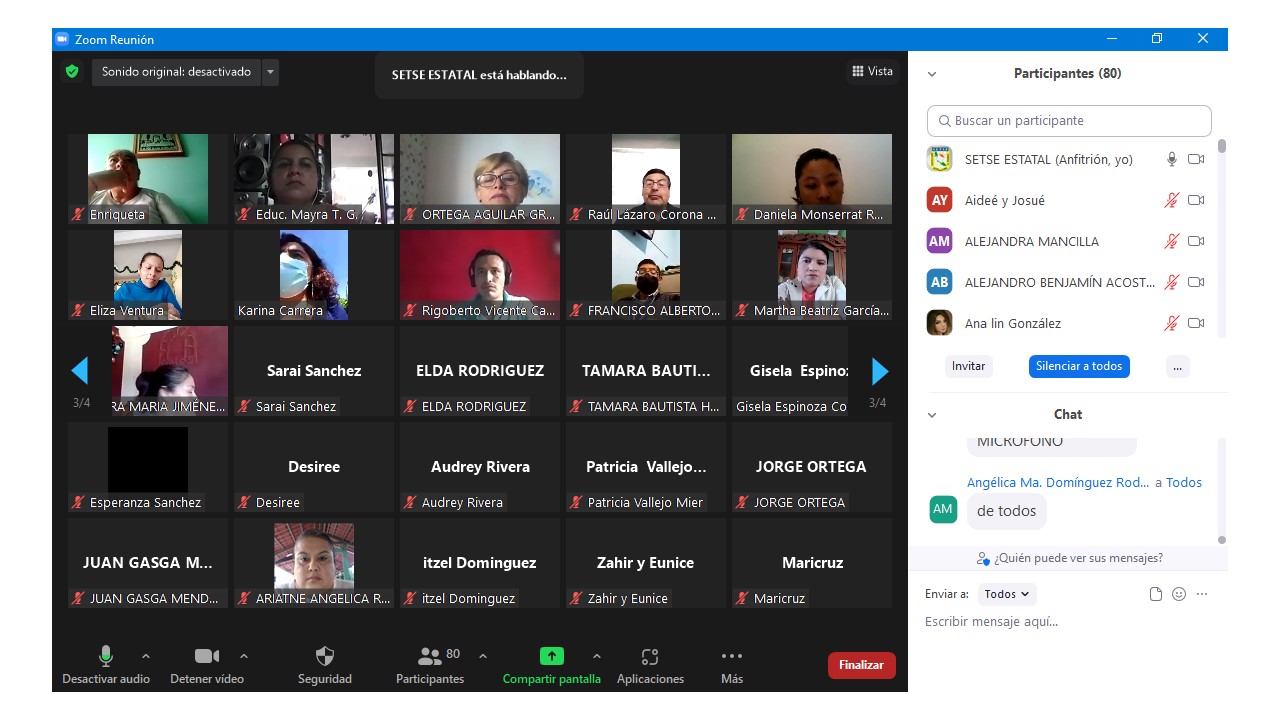Click the Invitar button
Image resolution: width=1280 pixels, height=720 pixels.
click(968, 366)
